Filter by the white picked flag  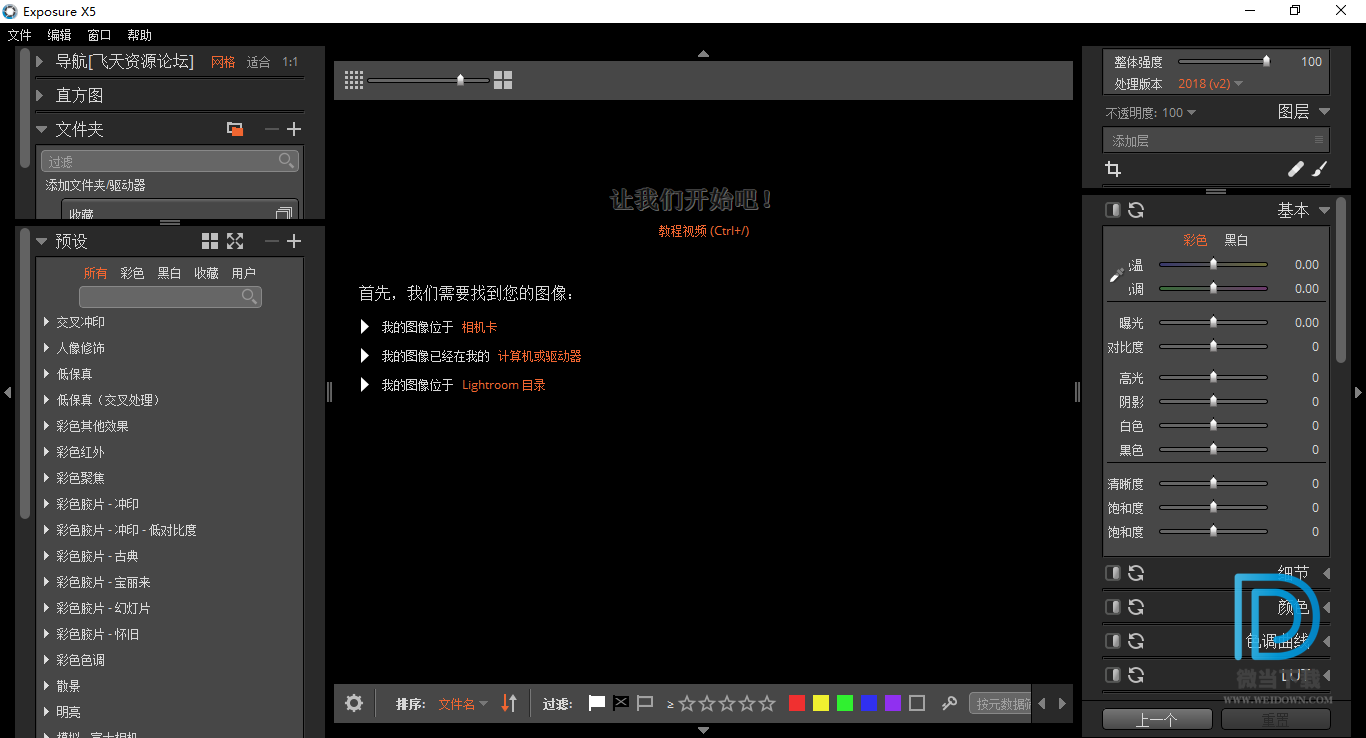[x=597, y=703]
